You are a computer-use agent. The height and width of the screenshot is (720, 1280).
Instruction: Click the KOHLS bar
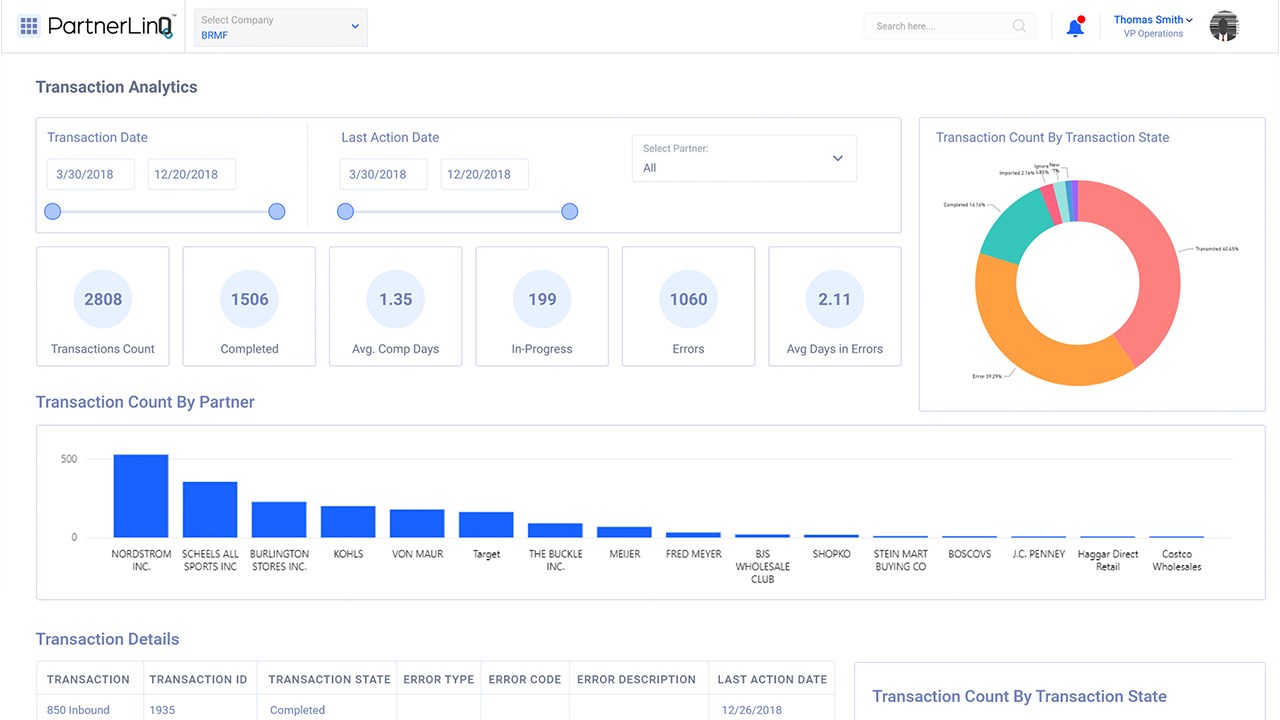point(348,522)
